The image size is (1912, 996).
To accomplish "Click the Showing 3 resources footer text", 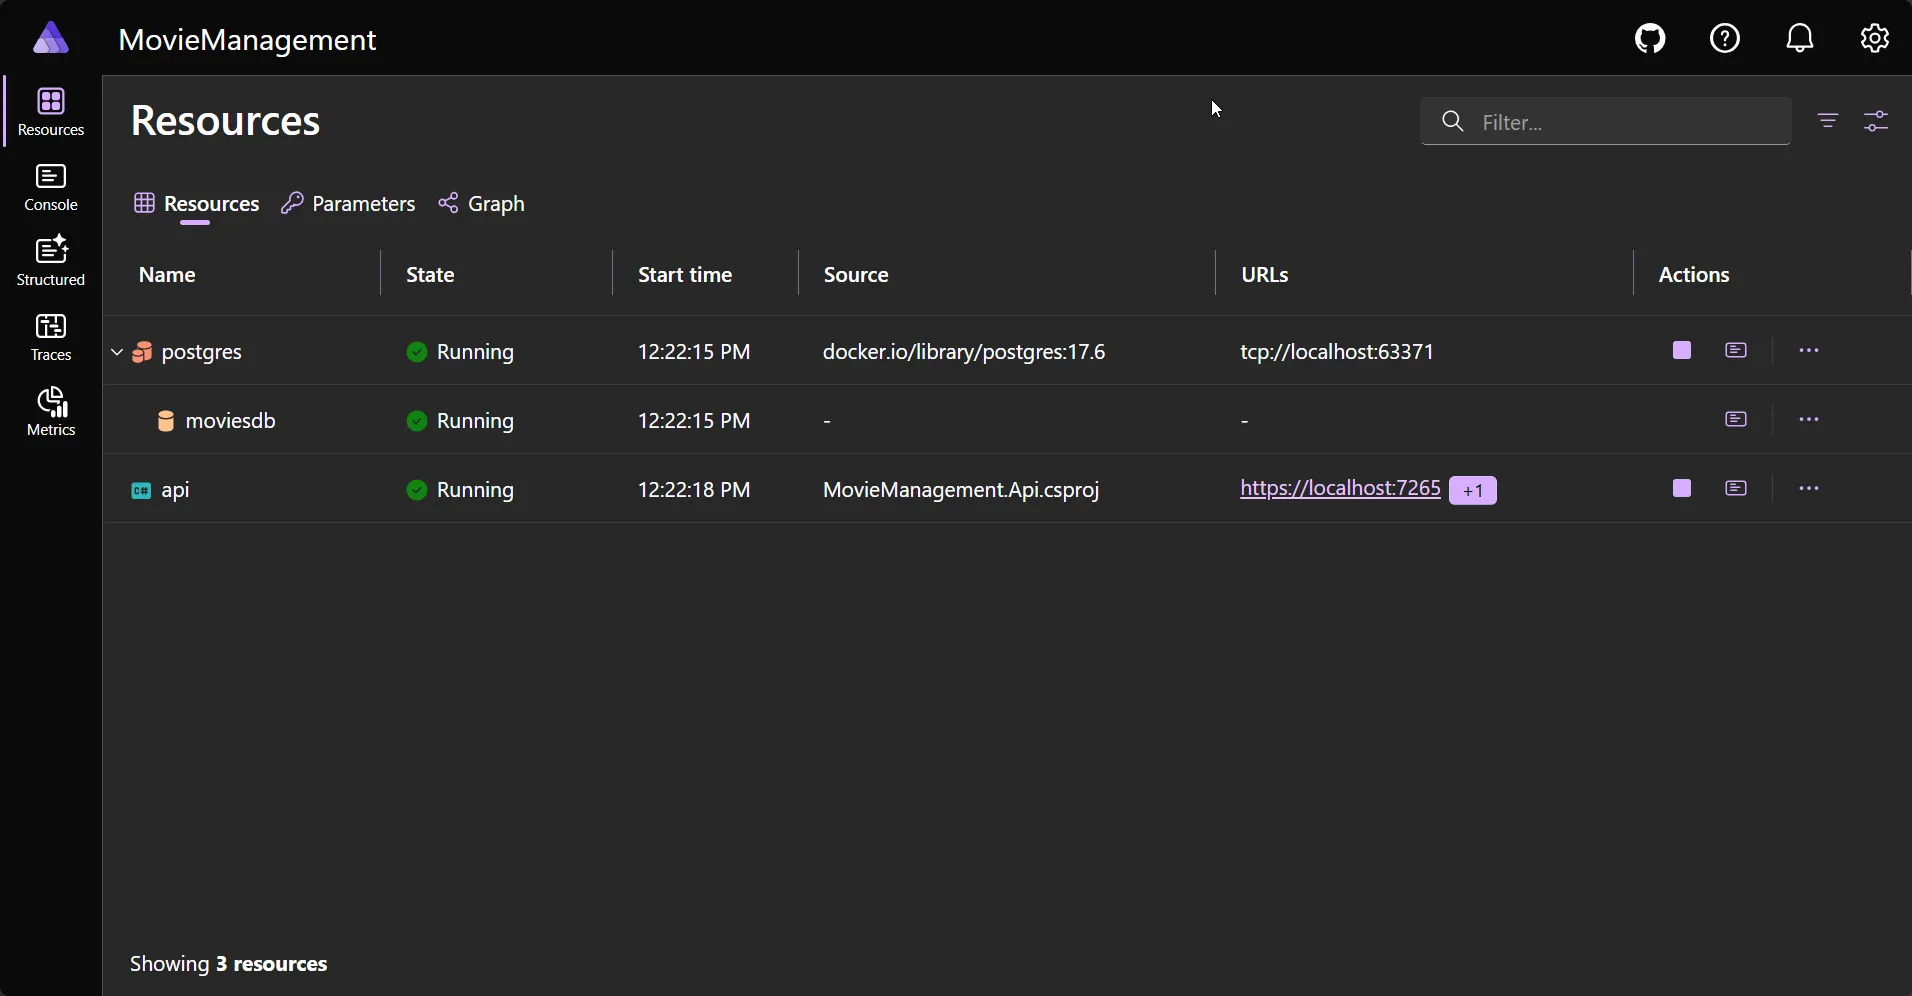I will coord(229,964).
